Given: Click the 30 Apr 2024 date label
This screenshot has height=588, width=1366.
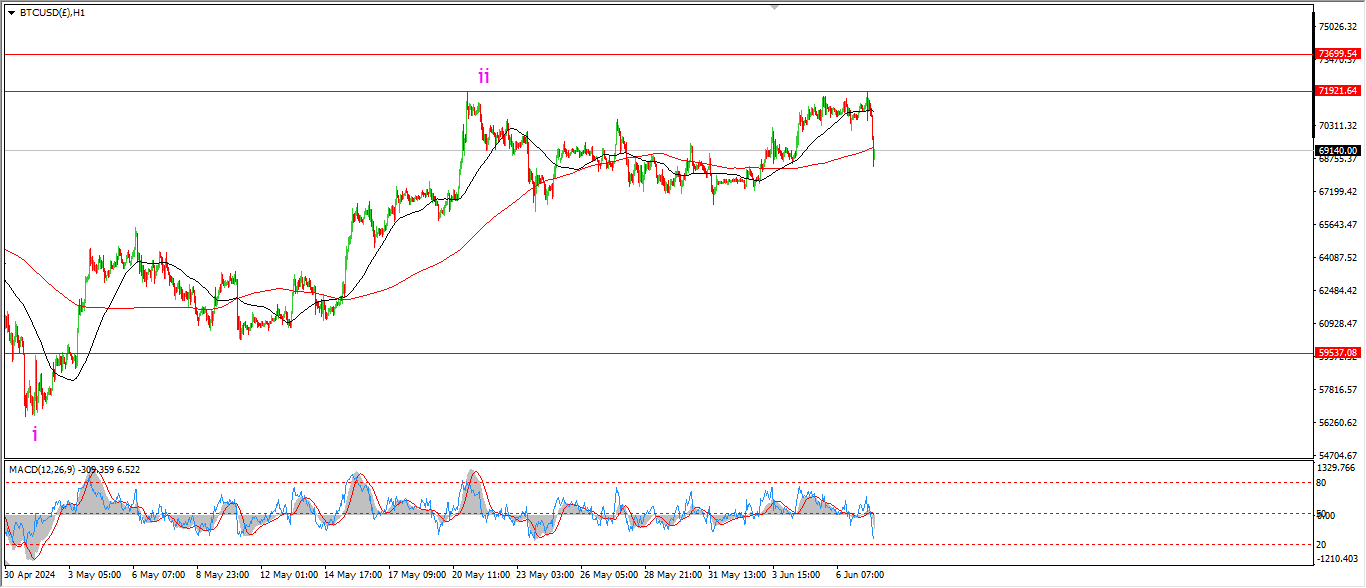Looking at the screenshot, I should coord(32,575).
